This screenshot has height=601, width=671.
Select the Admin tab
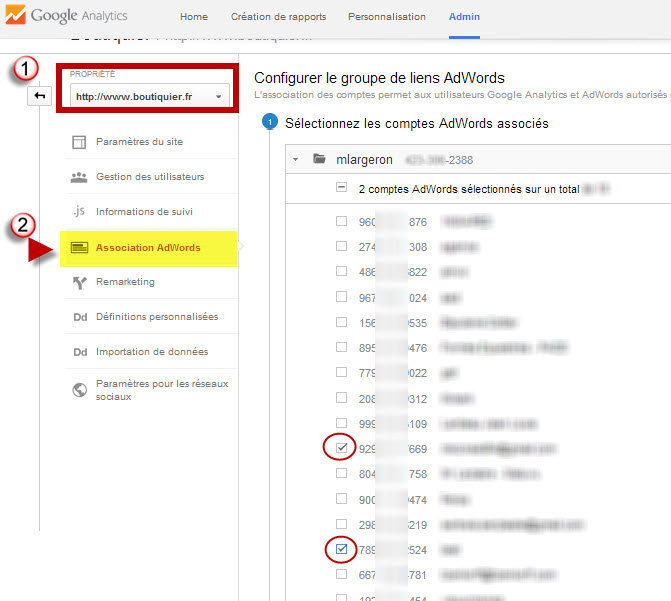coord(464,17)
